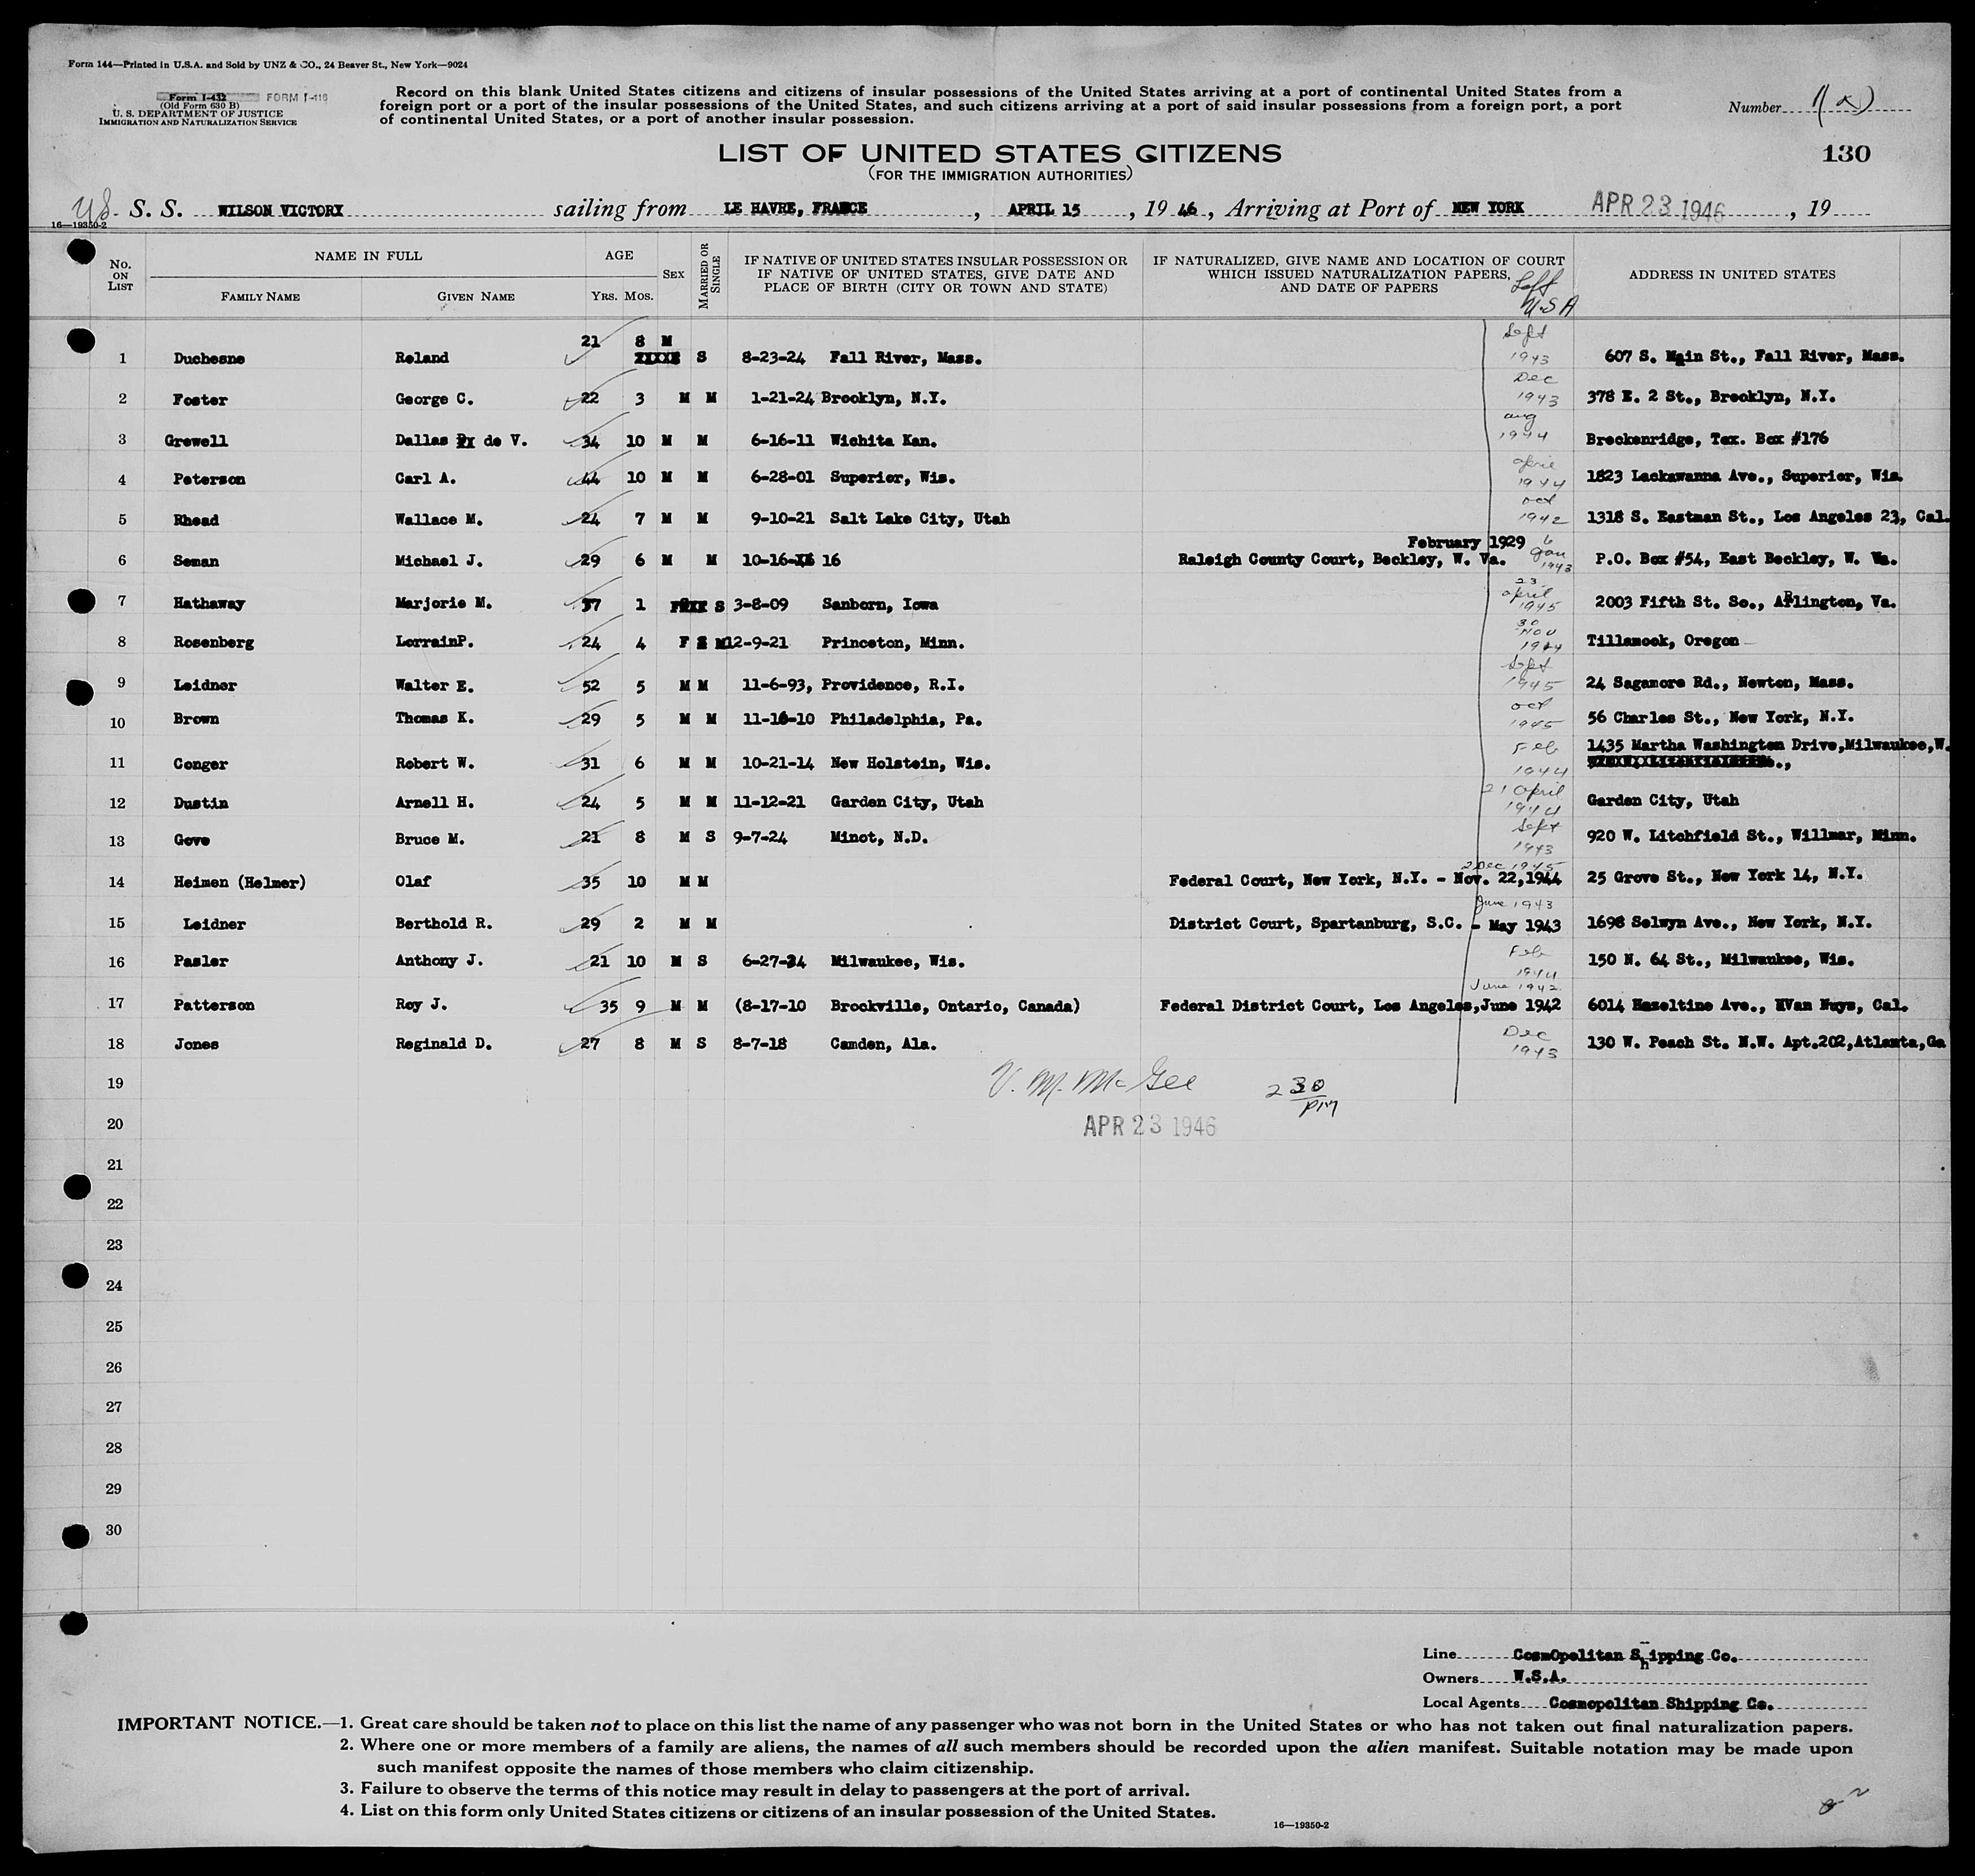Click the family name 'Heimen (Helmer)'

pyautogui.click(x=239, y=882)
